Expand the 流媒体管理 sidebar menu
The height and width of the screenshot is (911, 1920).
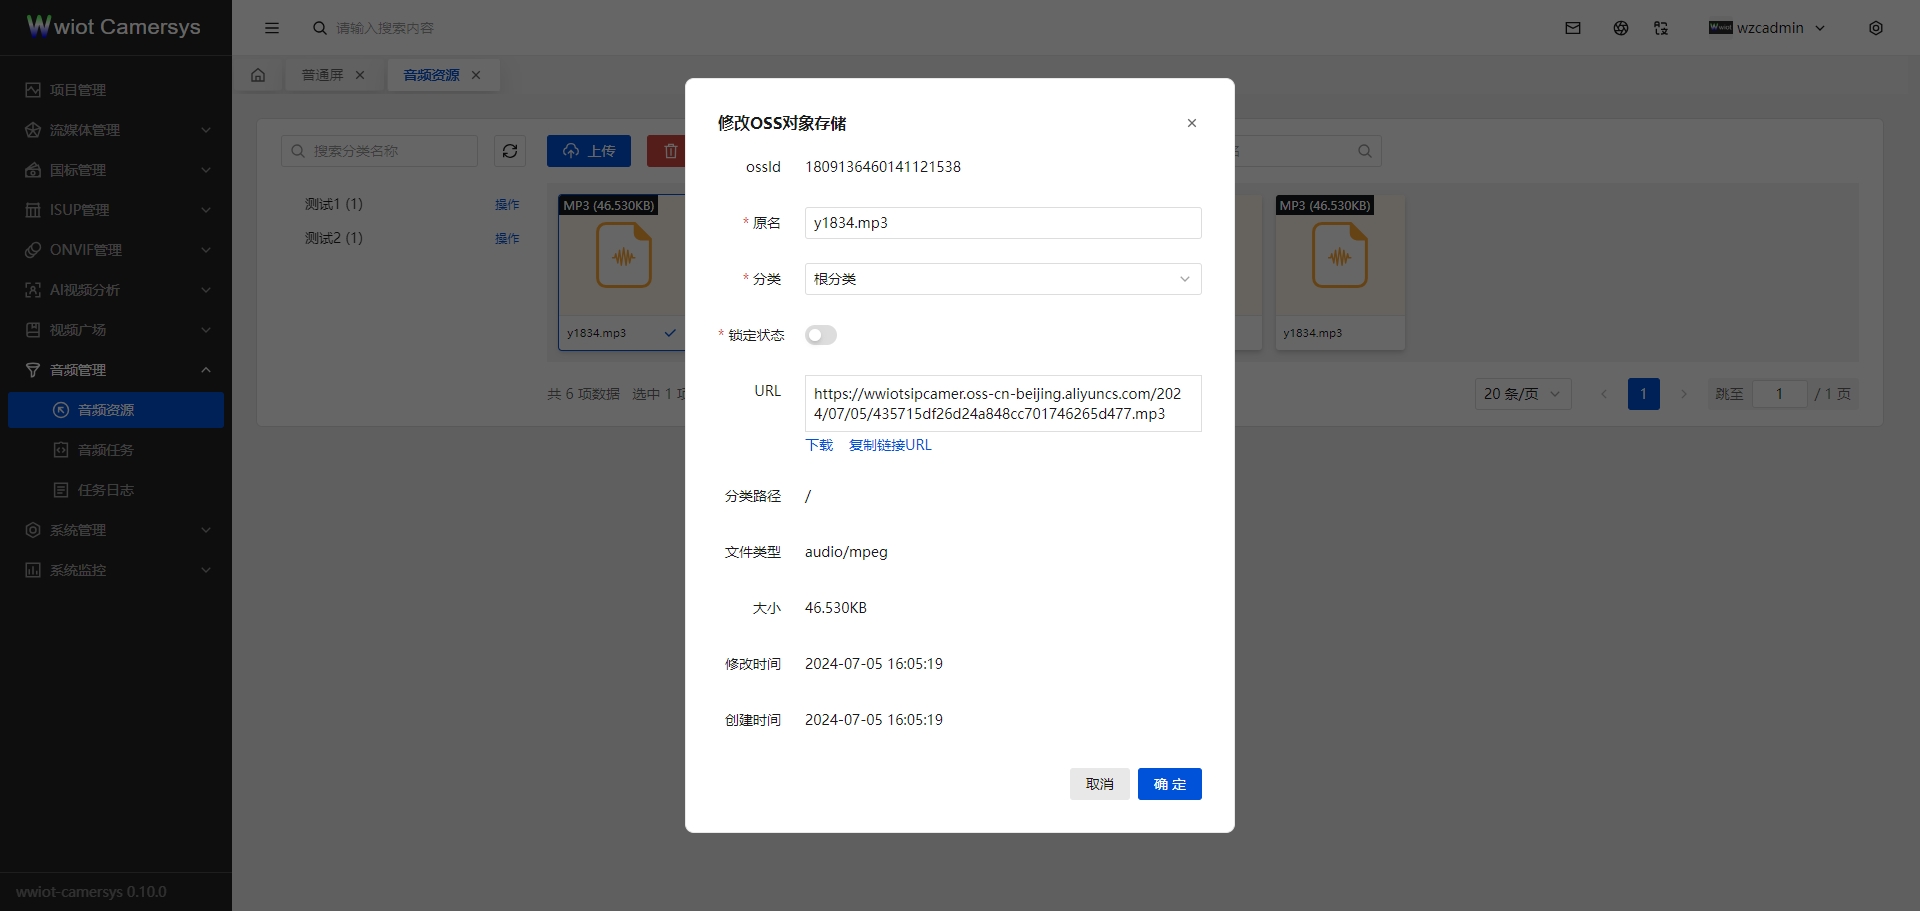point(116,130)
